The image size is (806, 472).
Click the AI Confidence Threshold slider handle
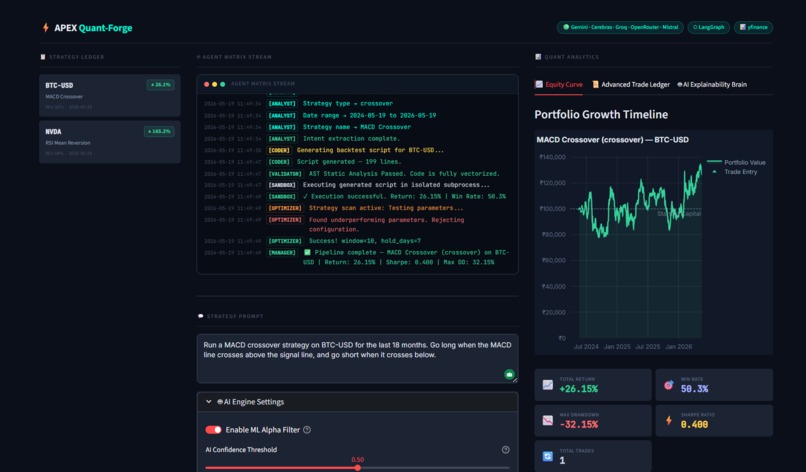click(357, 468)
